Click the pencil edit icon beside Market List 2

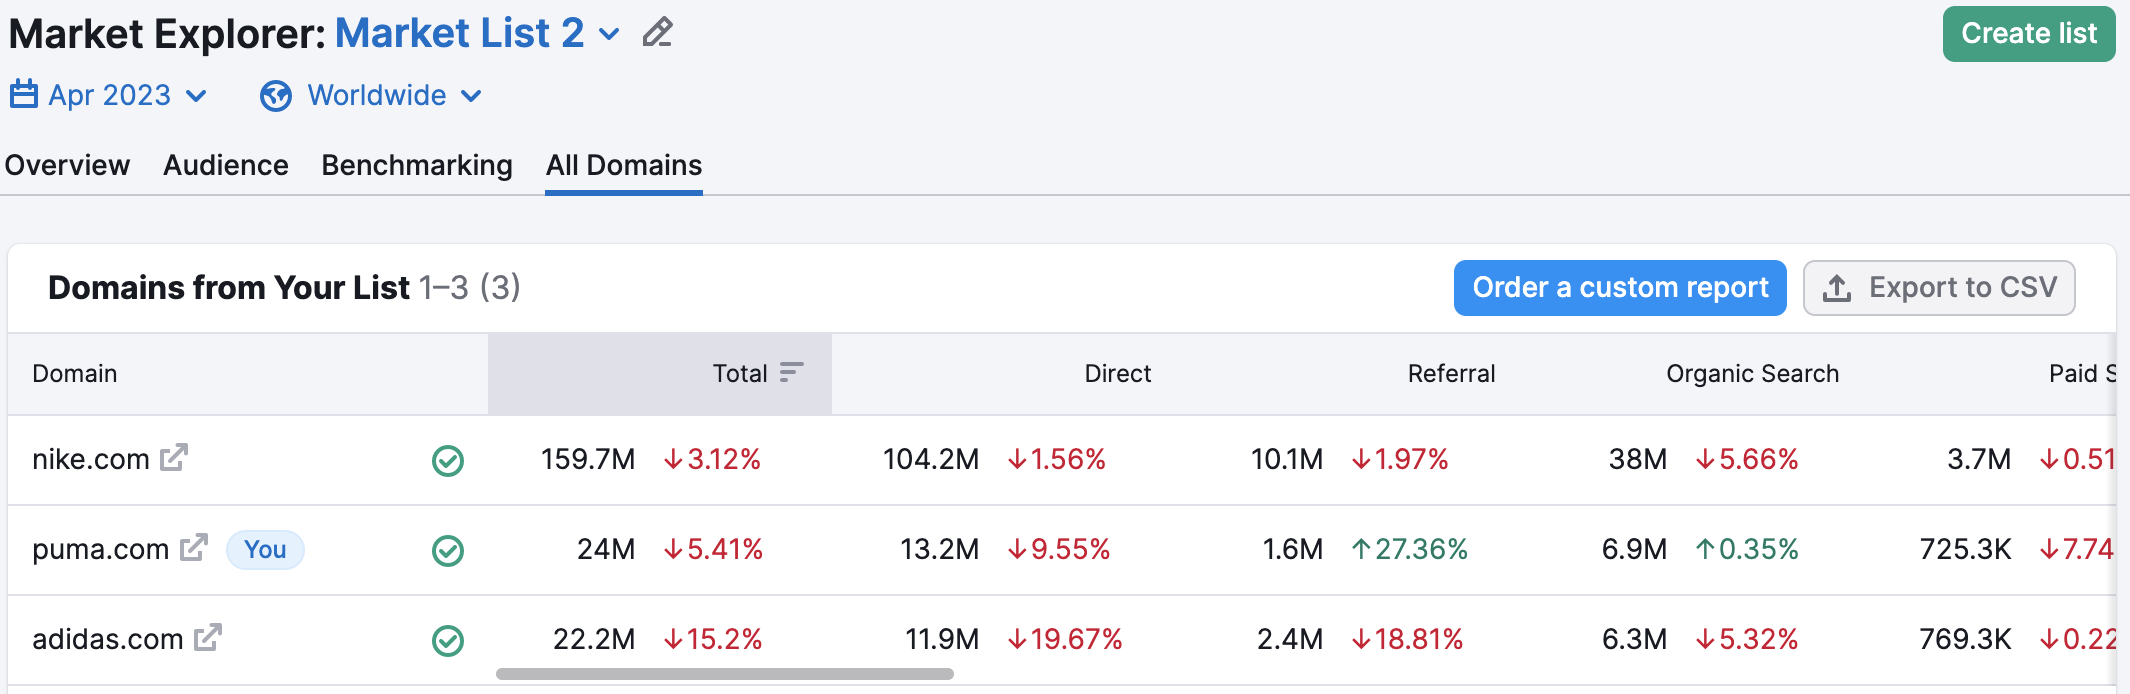pos(658,33)
